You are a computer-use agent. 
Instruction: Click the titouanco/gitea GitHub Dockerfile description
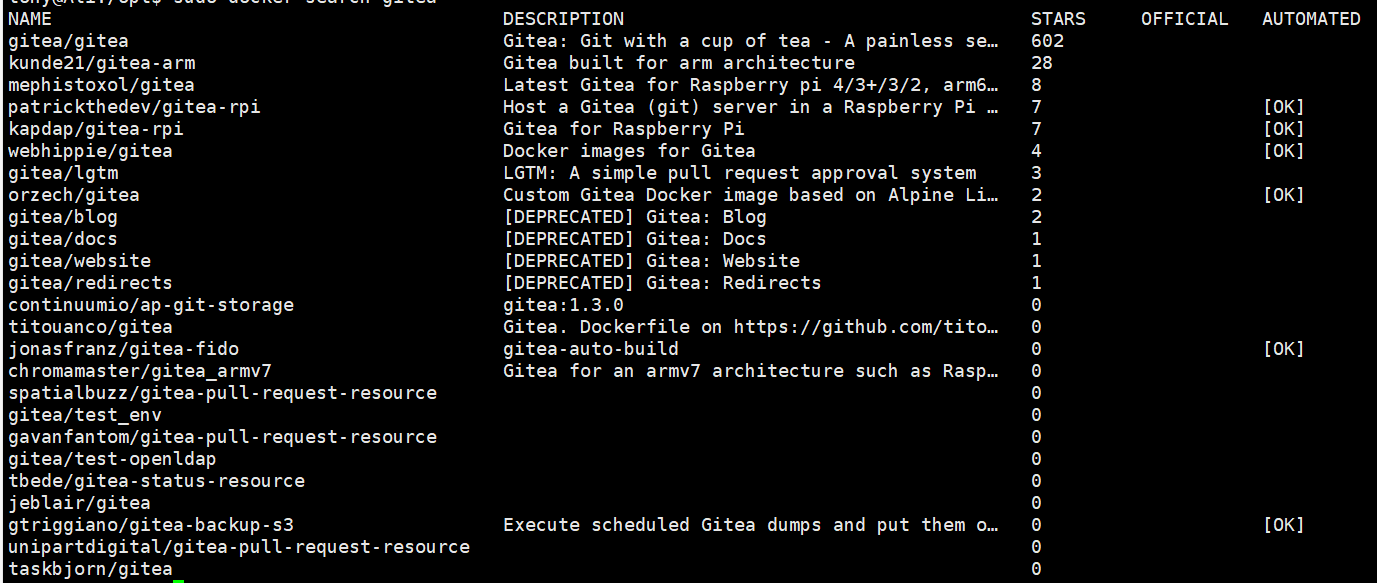pyautogui.click(x=751, y=327)
